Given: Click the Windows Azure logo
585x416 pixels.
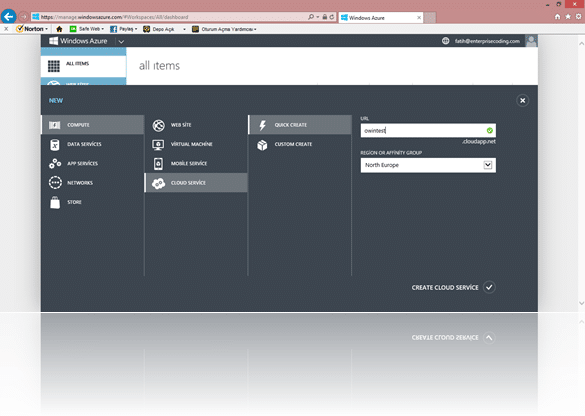Looking at the screenshot, I should click(78, 41).
